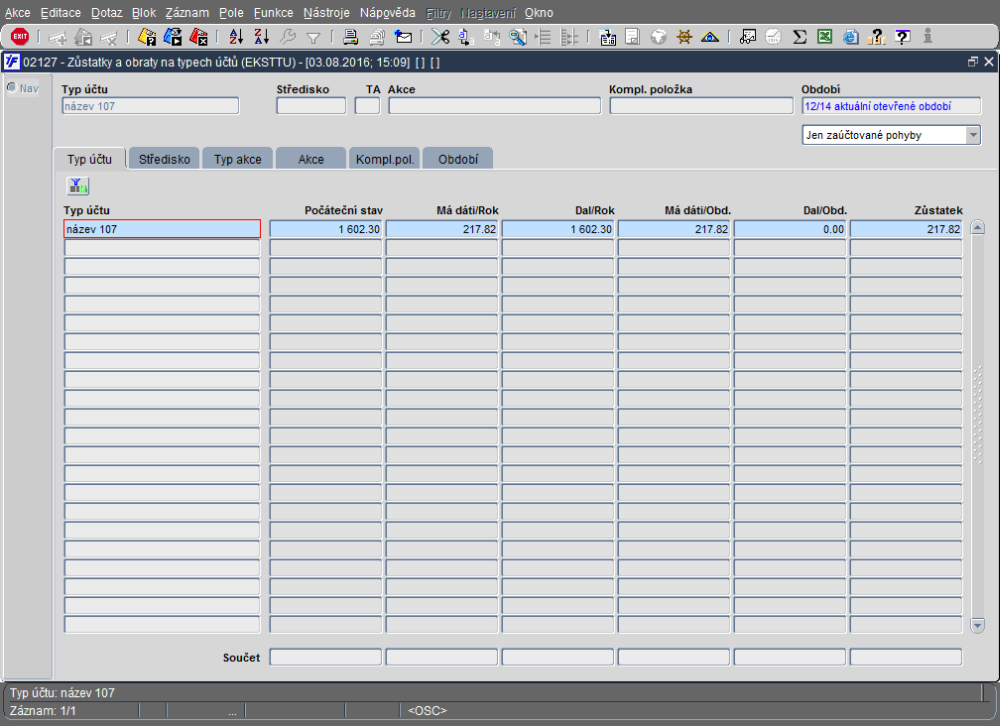The image size is (1000, 726).
Task: Switch to the Kompl.pol. tab
Action: click(x=385, y=159)
